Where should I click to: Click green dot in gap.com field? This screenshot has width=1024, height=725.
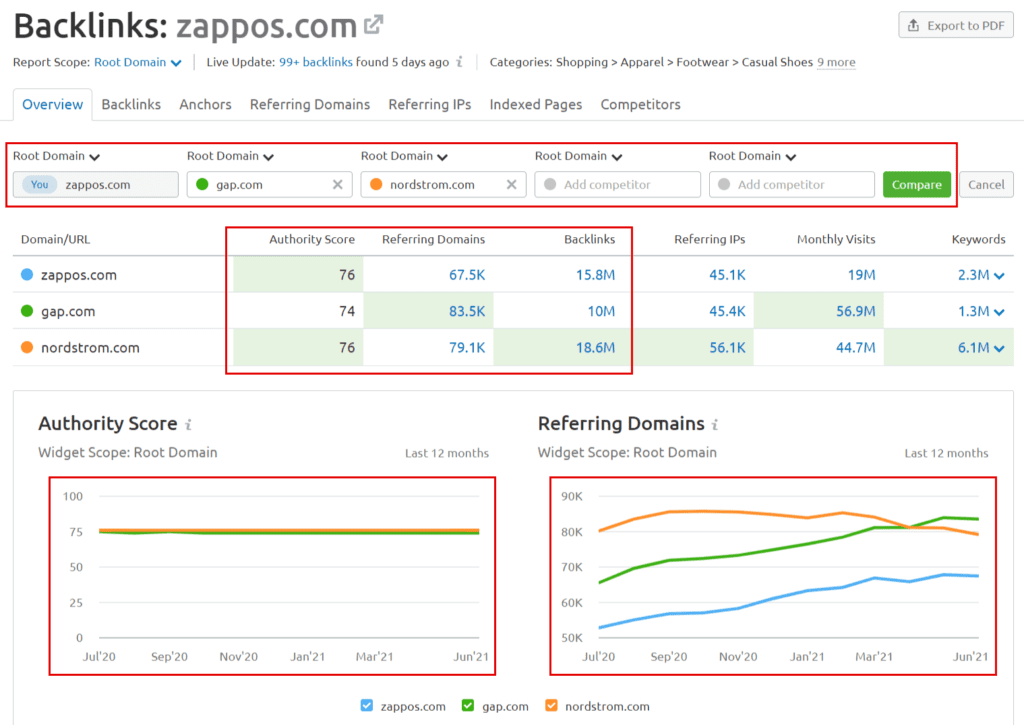[x=202, y=184]
